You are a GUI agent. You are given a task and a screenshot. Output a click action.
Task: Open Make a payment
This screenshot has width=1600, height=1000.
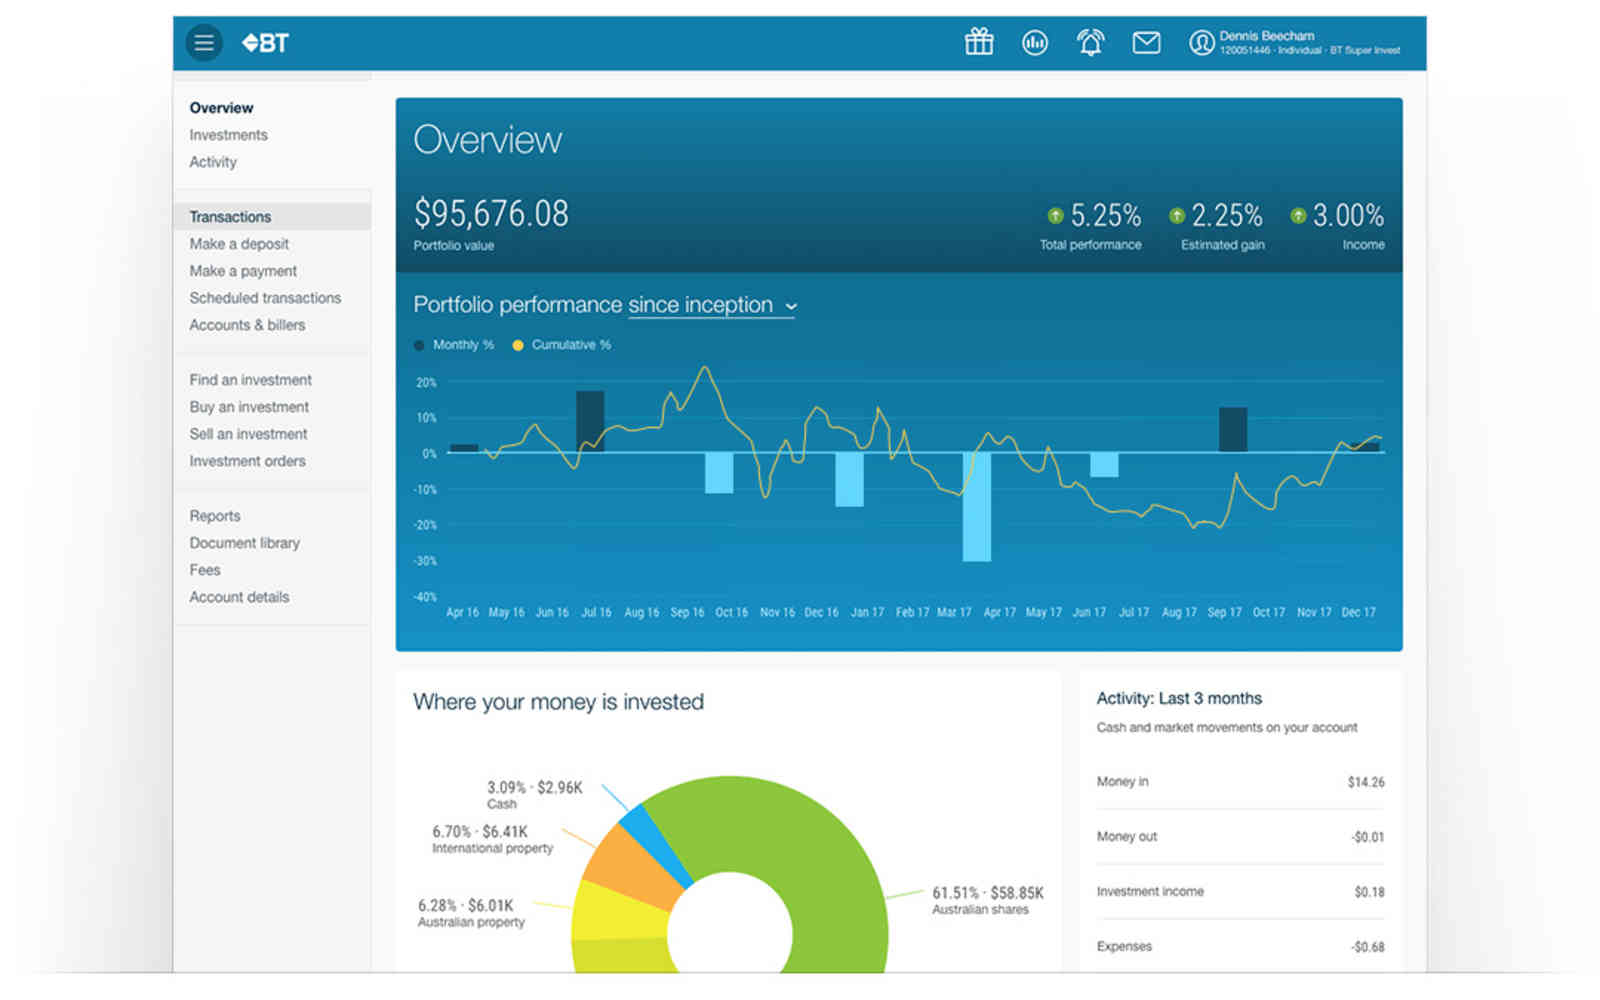(243, 271)
